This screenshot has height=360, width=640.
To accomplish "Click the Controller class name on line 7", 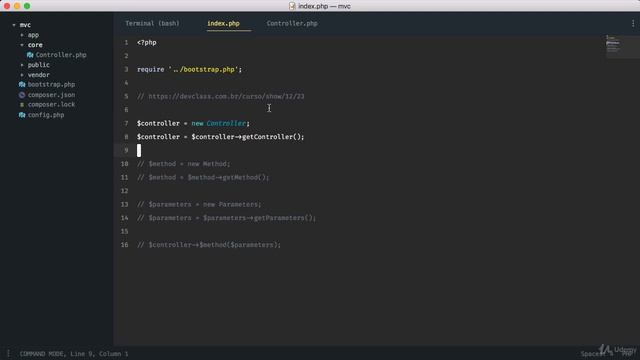I will click(x=226, y=123).
